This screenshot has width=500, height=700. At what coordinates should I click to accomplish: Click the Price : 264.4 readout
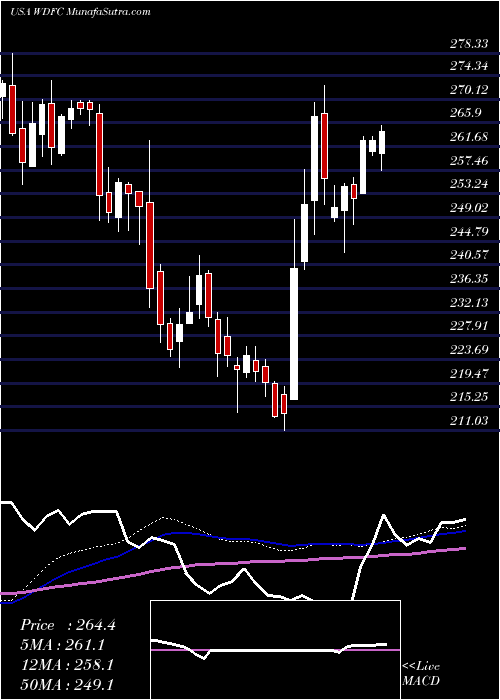[68, 625]
